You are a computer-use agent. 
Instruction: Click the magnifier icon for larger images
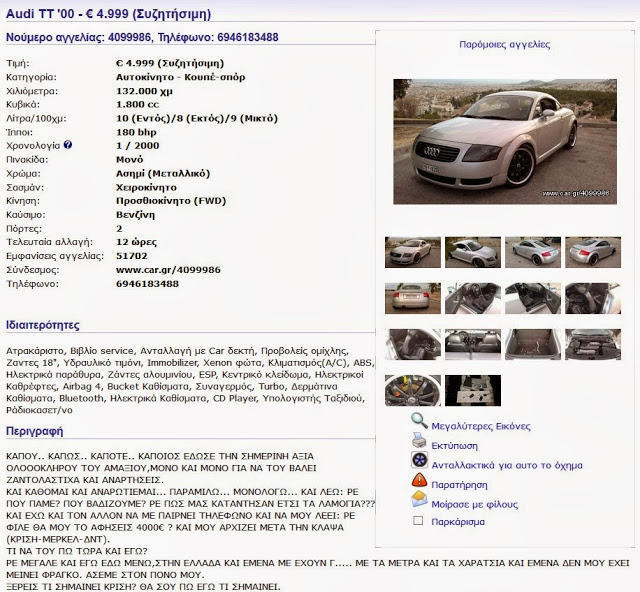pyautogui.click(x=419, y=421)
